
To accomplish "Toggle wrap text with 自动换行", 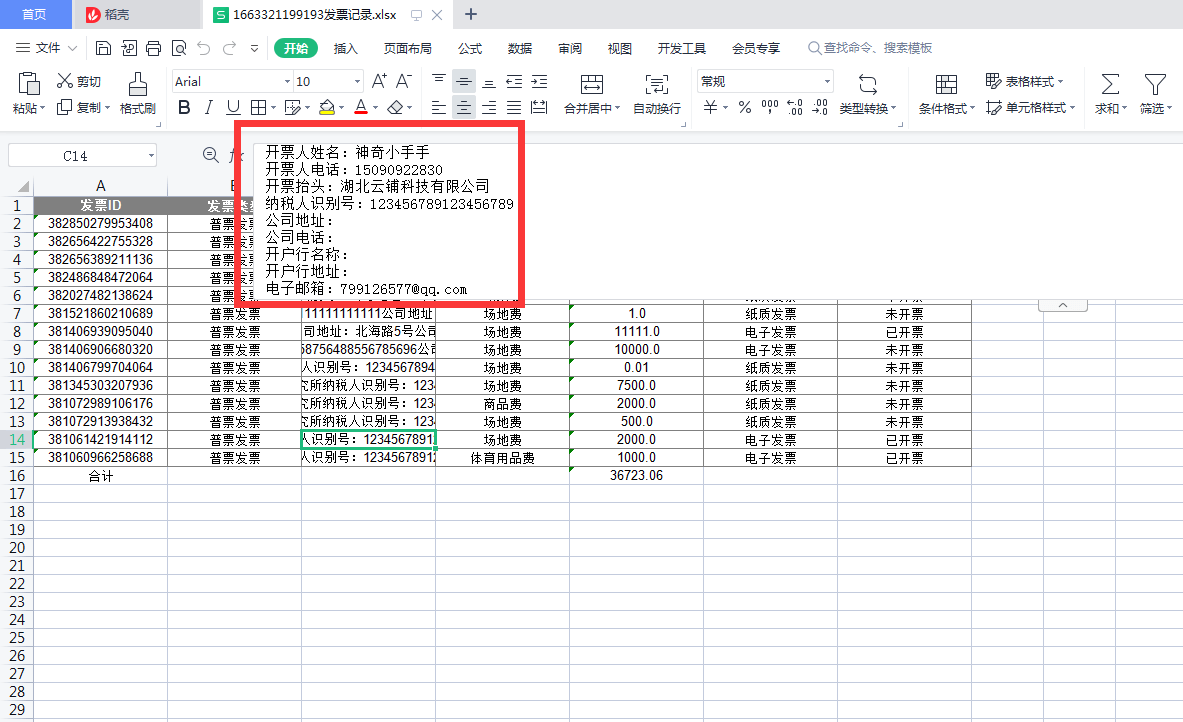I will 656,96.
